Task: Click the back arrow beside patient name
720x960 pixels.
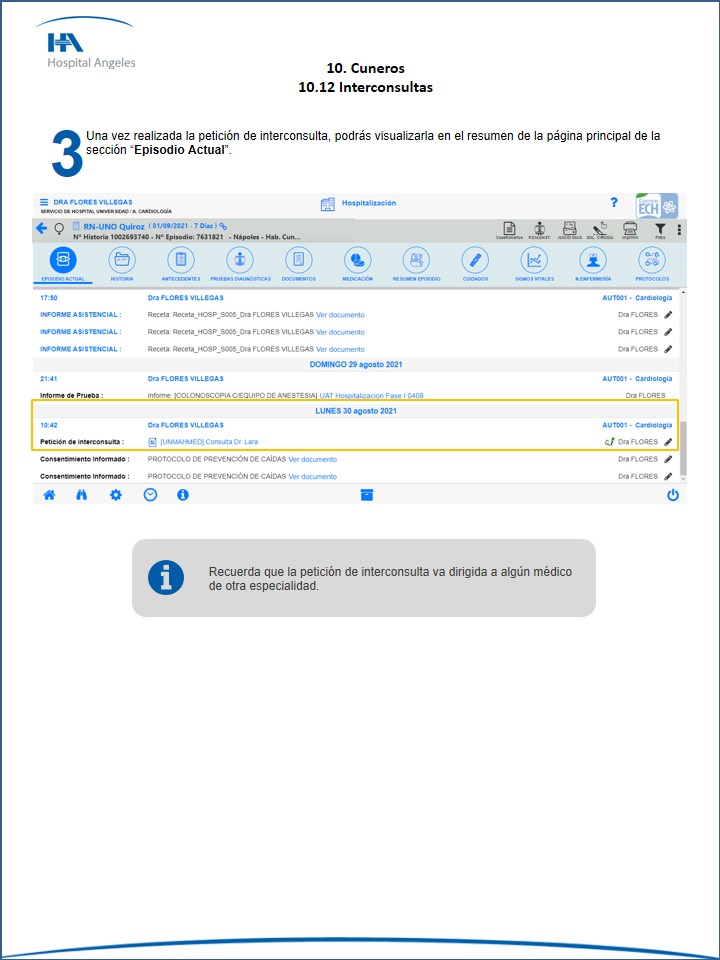Action: 42,228
